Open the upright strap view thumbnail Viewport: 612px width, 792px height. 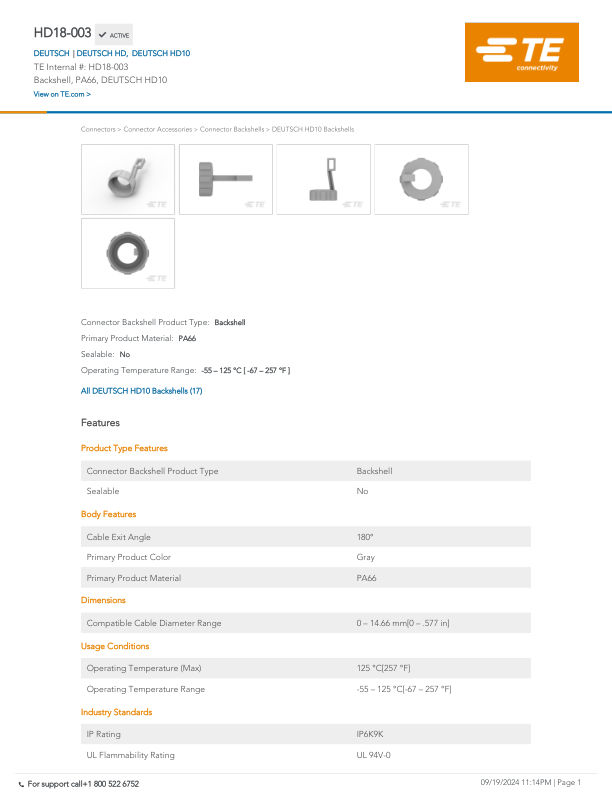tap(323, 179)
